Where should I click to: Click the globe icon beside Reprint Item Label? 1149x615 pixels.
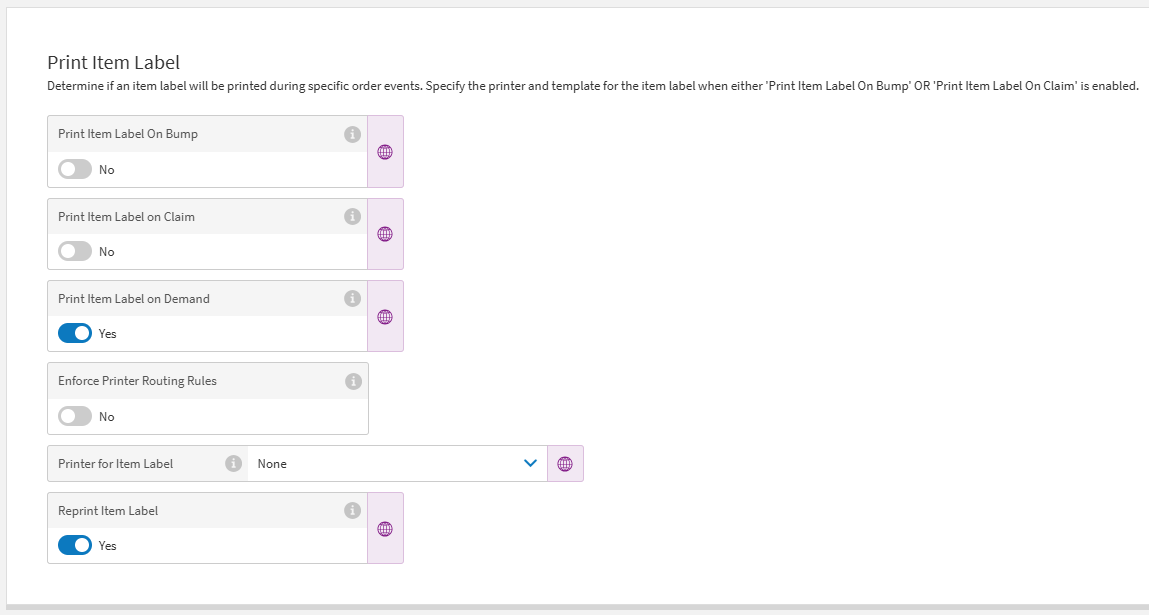[385, 528]
